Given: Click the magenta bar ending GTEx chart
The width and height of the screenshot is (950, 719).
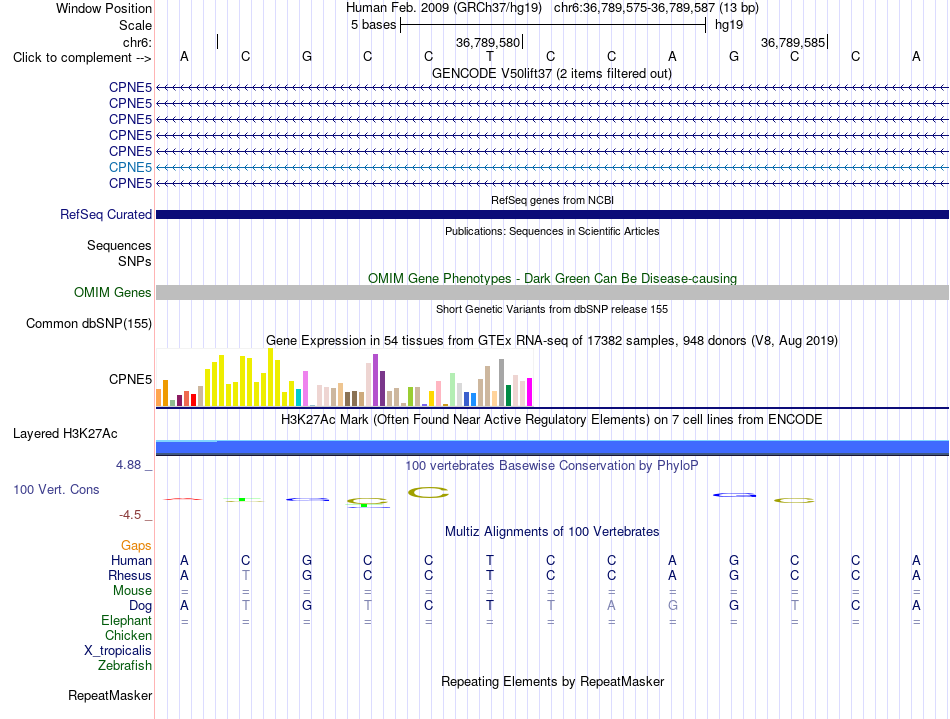Looking at the screenshot, I should pyautogui.click(x=530, y=392).
